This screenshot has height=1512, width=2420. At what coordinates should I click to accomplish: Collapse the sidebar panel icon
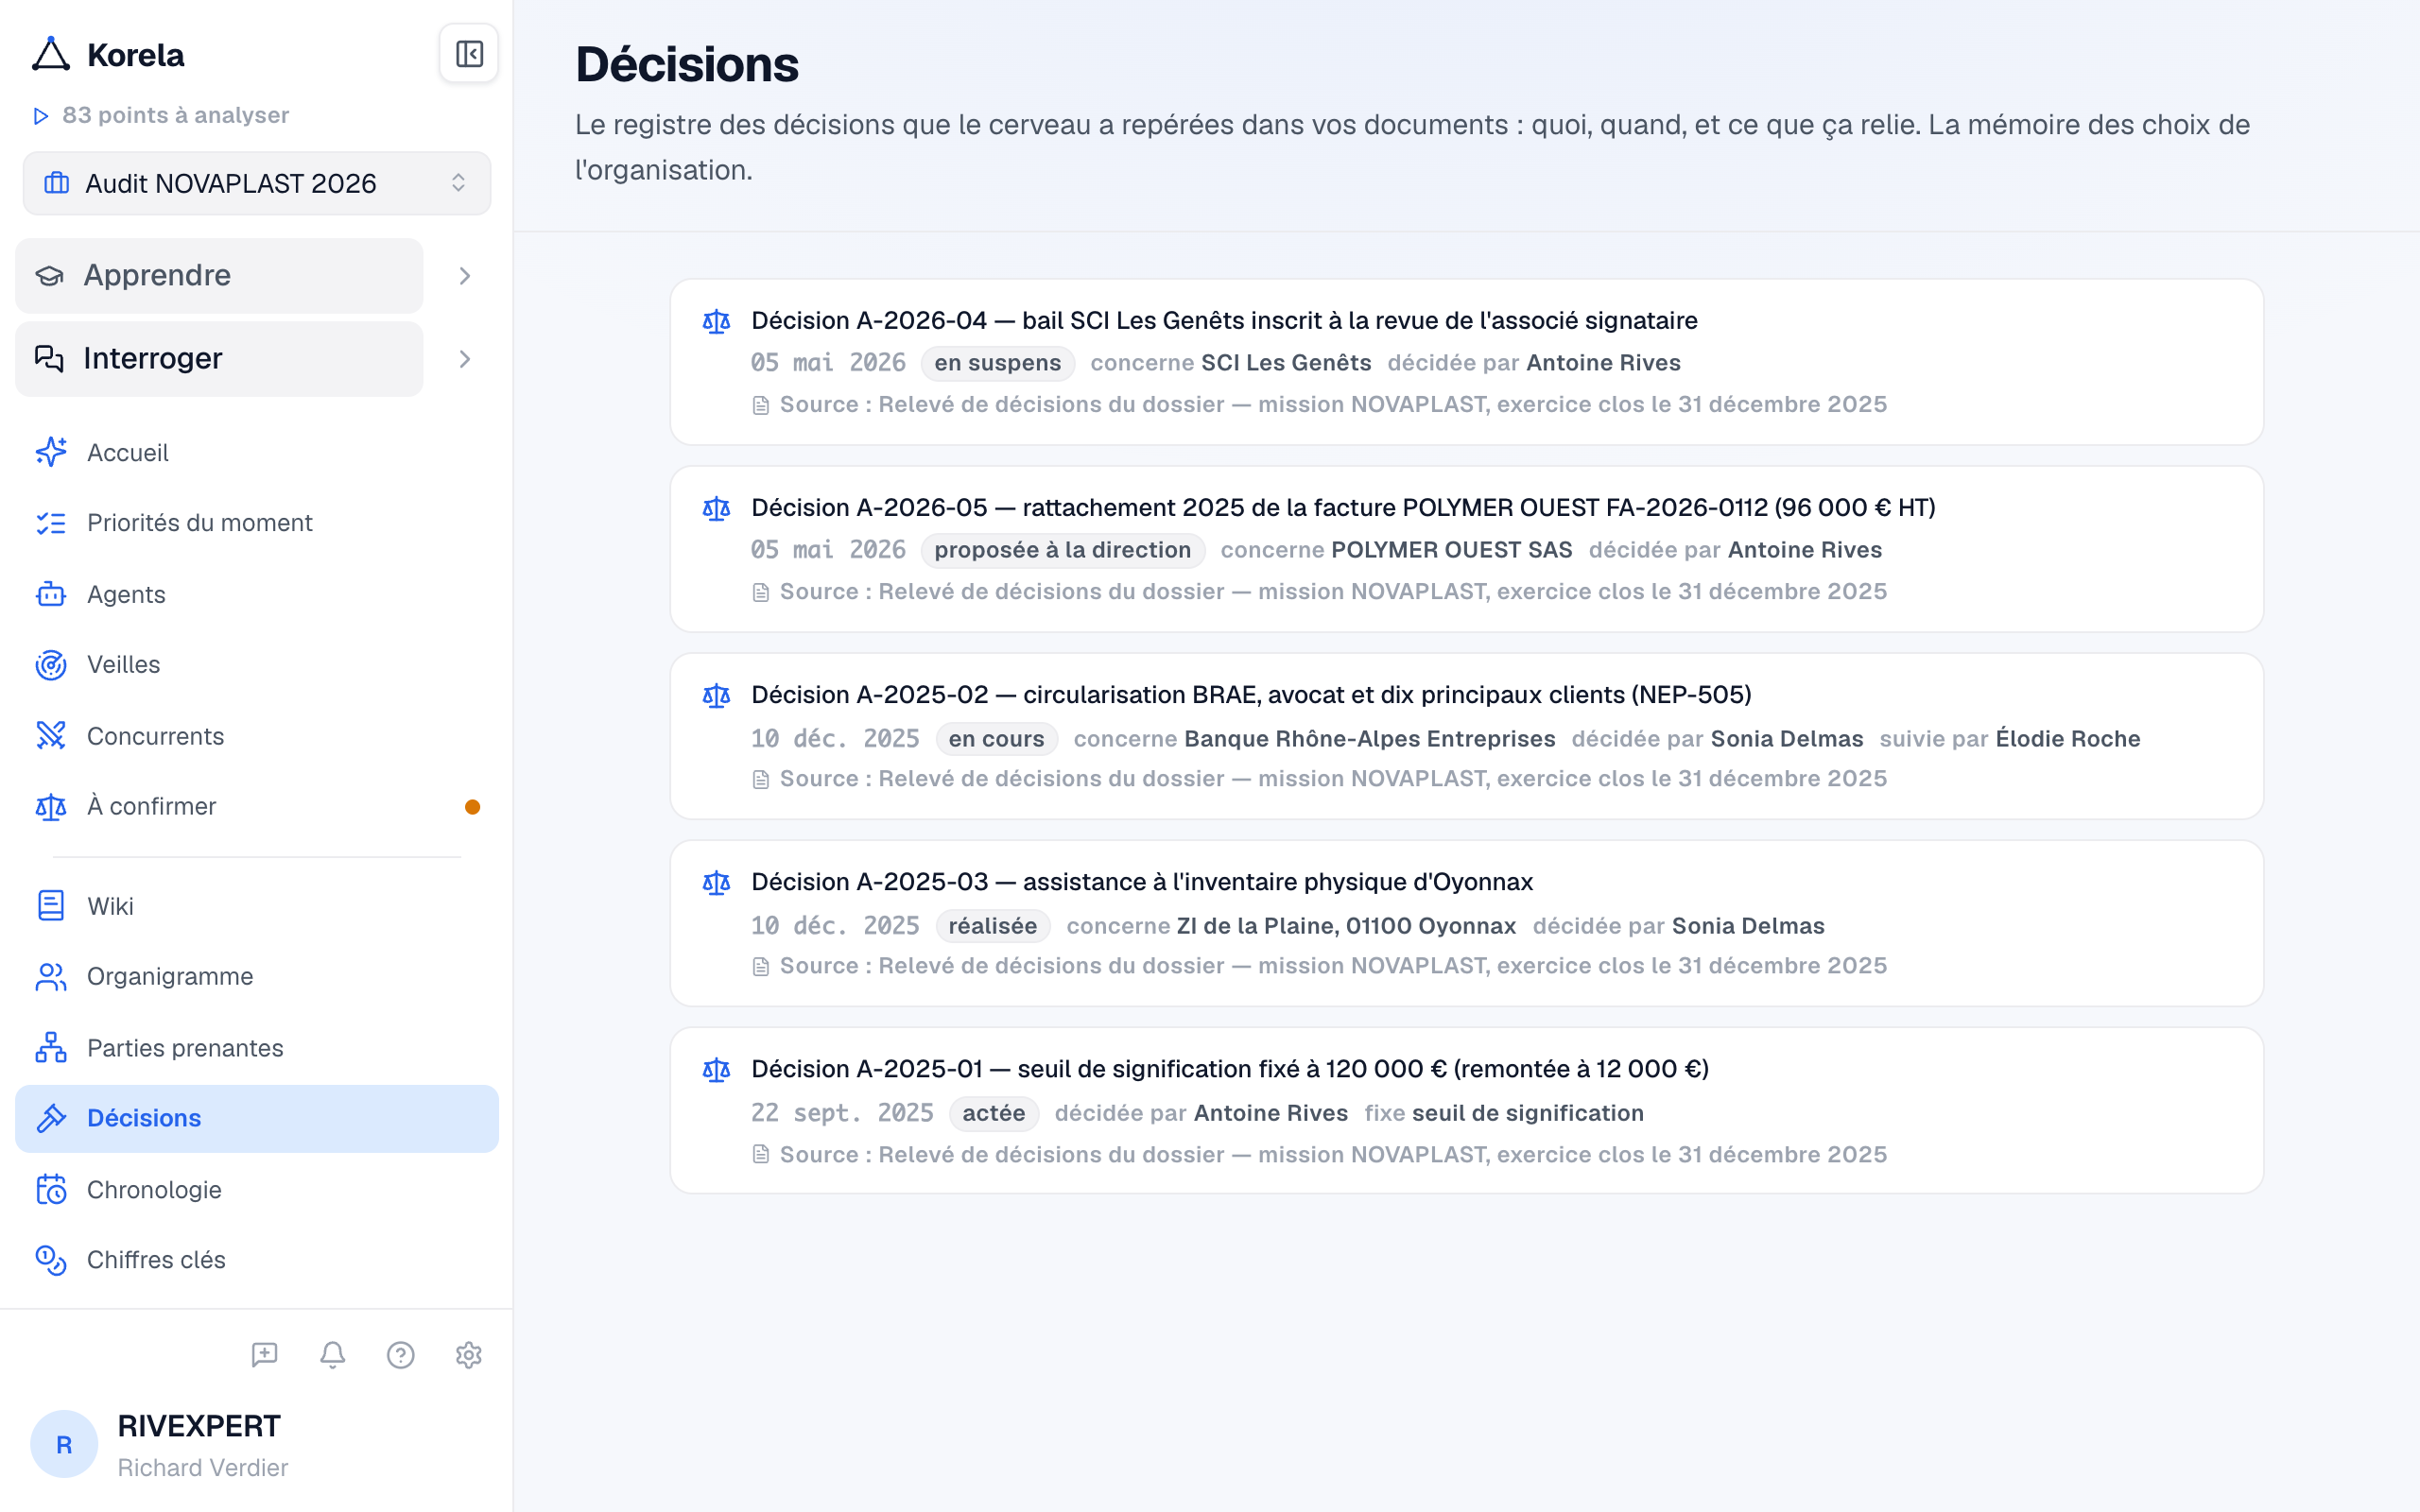(469, 54)
